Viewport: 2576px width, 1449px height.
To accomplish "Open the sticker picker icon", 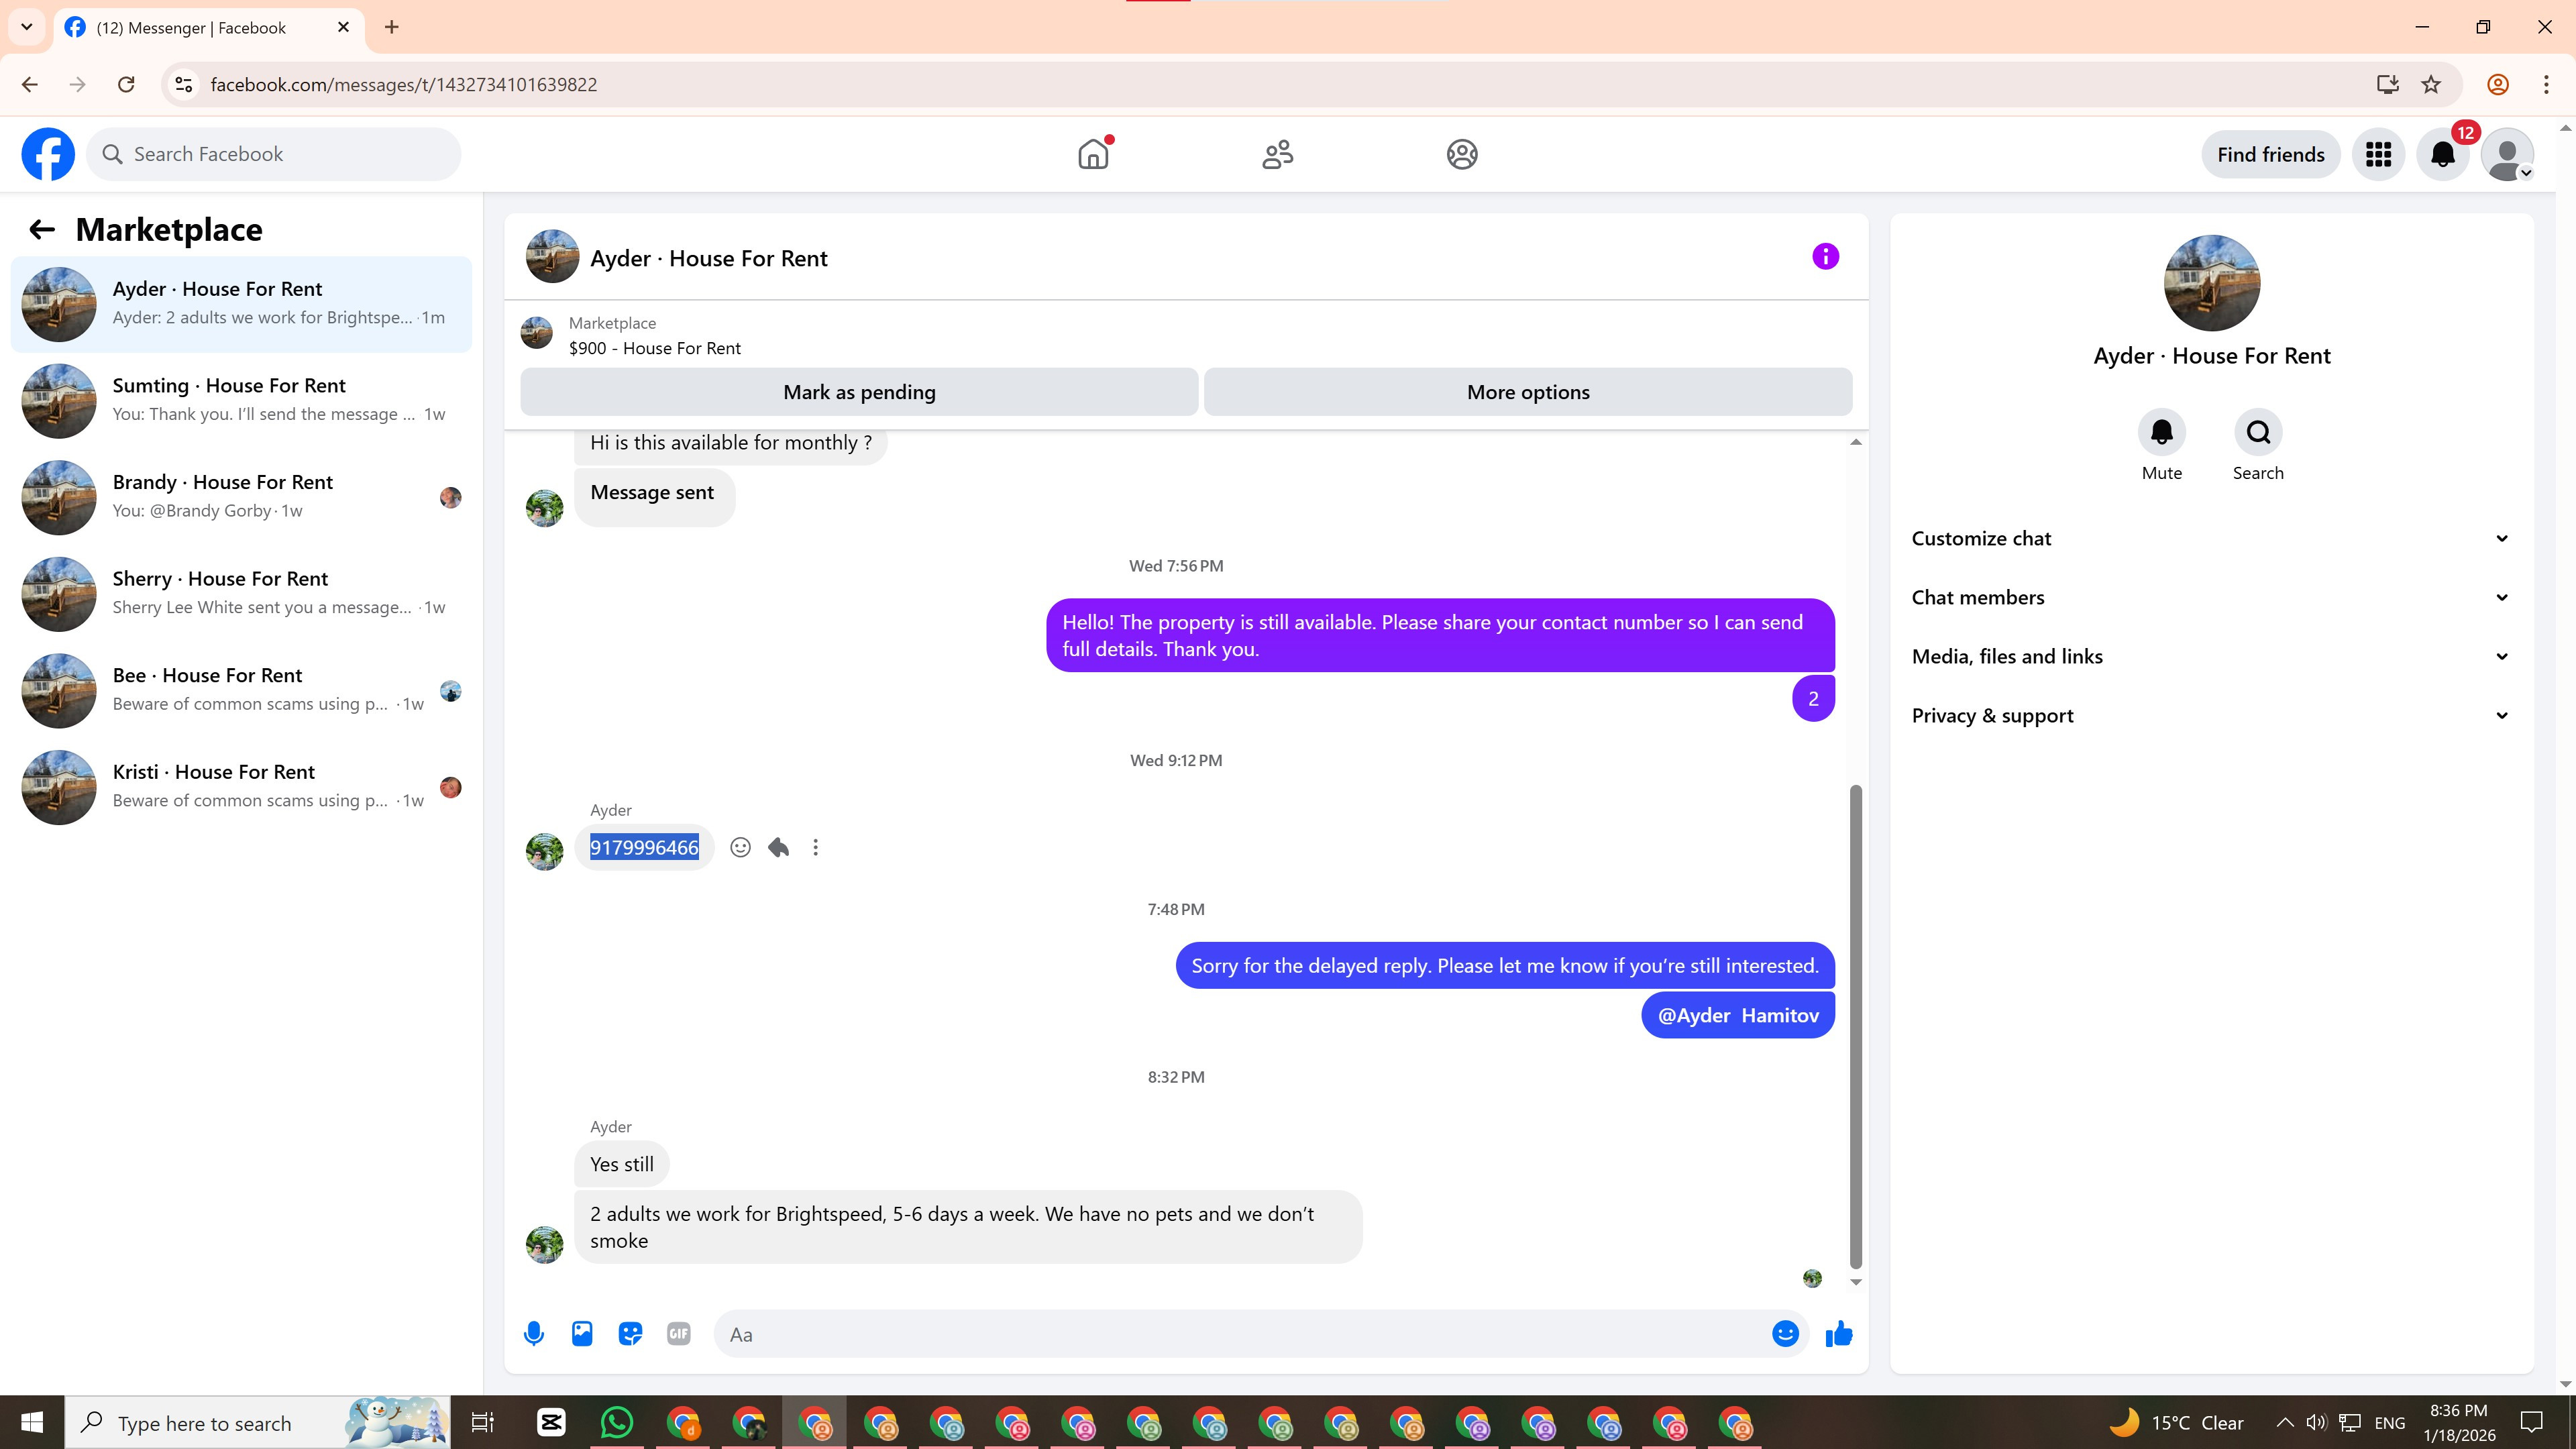I will (x=630, y=1333).
